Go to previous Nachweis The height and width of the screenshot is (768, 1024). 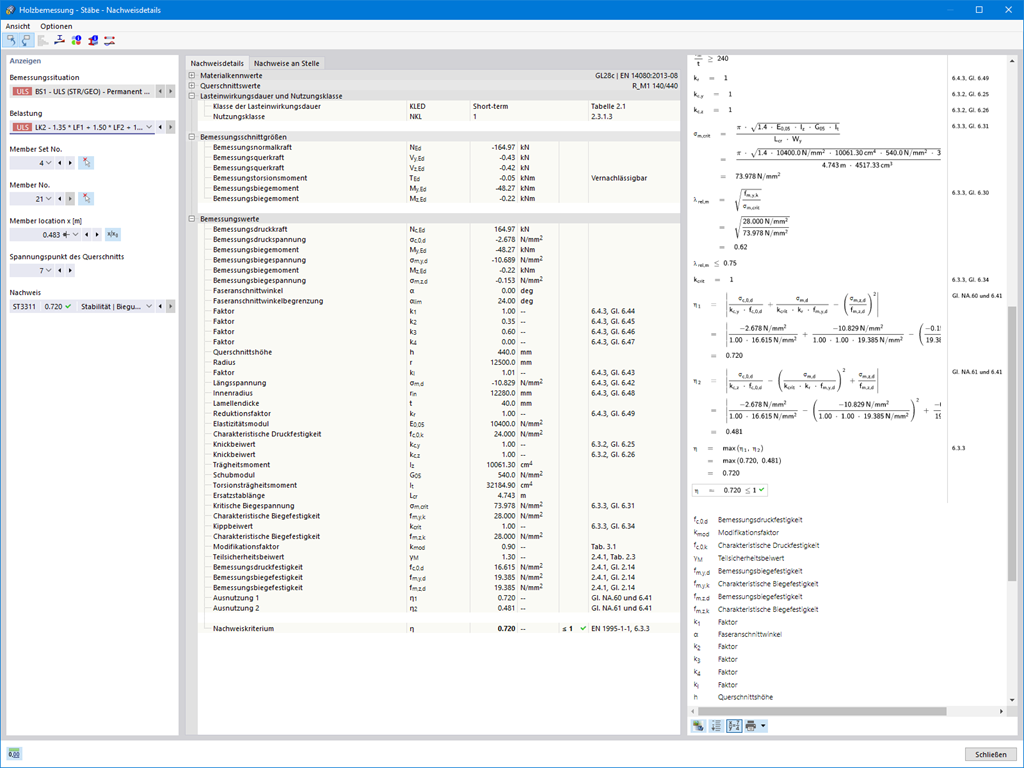point(161,306)
